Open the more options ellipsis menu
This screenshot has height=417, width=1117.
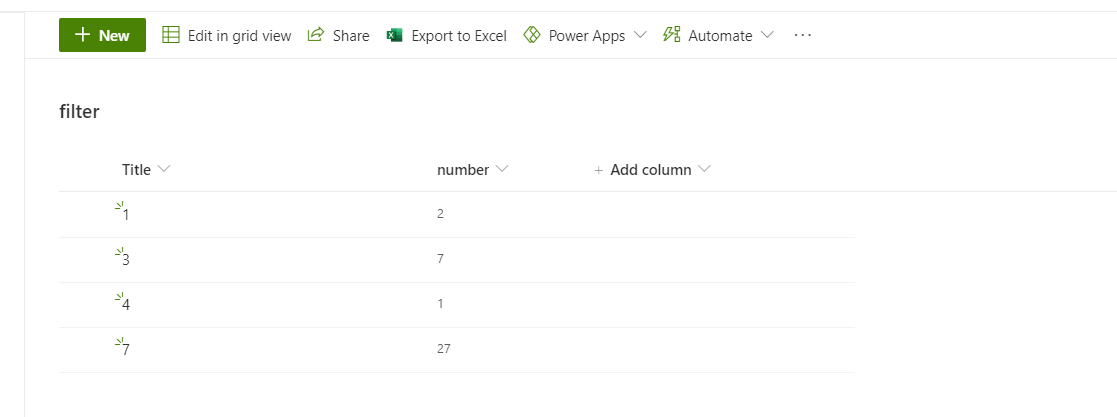(802, 35)
